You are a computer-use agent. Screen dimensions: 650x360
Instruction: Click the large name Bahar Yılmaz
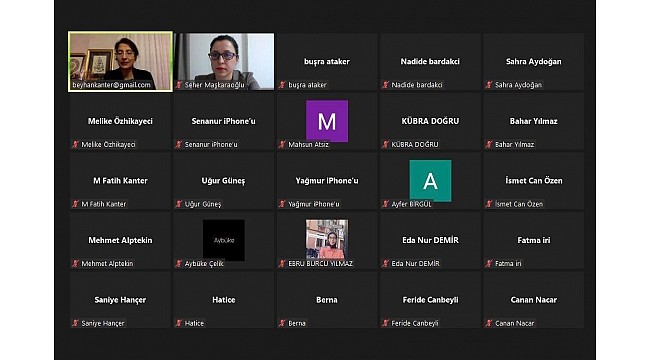click(x=534, y=121)
